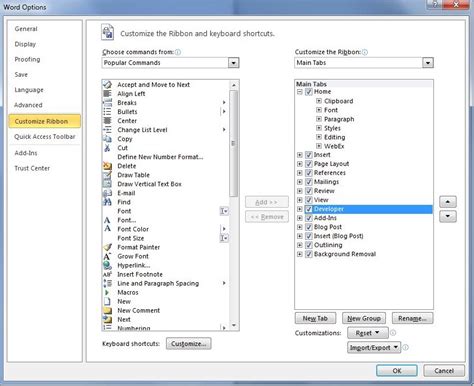474x386 pixels.
Task: Move Developer tab down with arrow button
Action: pyautogui.click(x=448, y=216)
